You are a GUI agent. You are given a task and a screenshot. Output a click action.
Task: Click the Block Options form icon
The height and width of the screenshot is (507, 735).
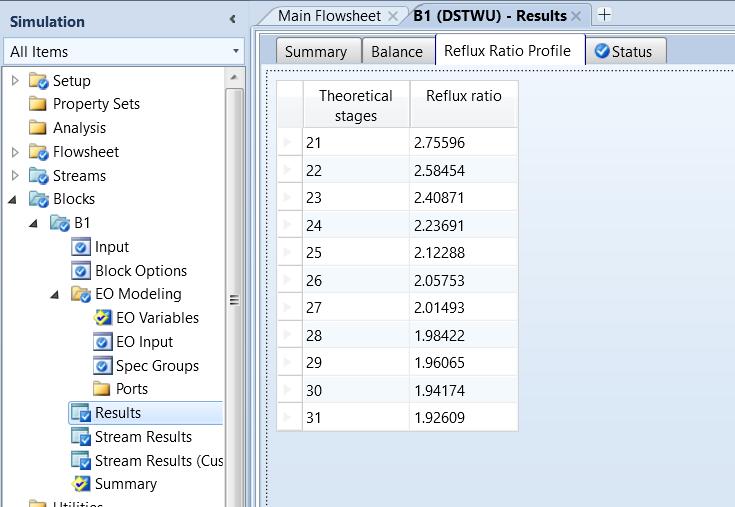tap(81, 271)
